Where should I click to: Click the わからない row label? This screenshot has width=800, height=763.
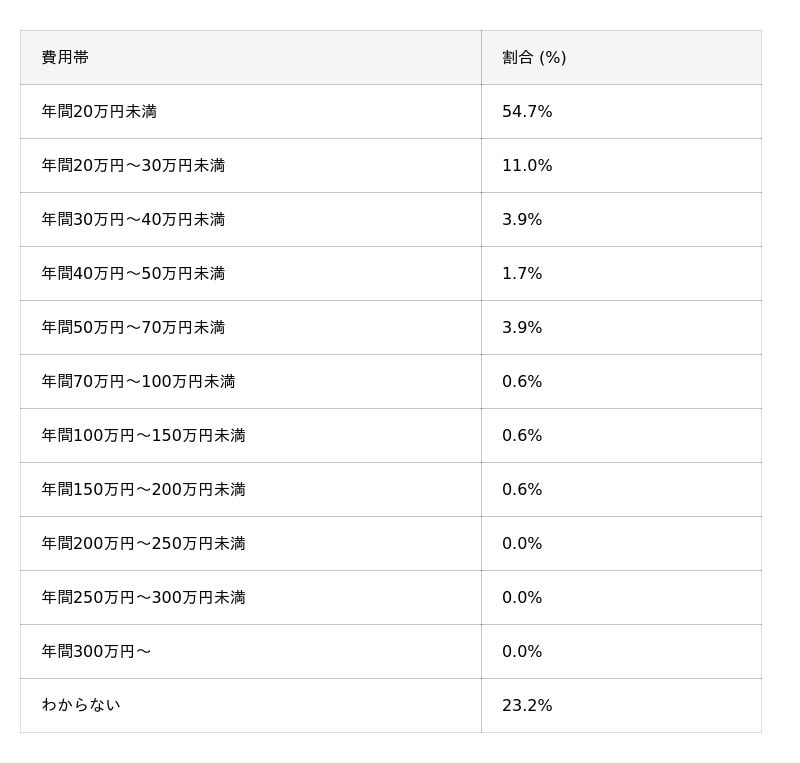click(x=80, y=706)
